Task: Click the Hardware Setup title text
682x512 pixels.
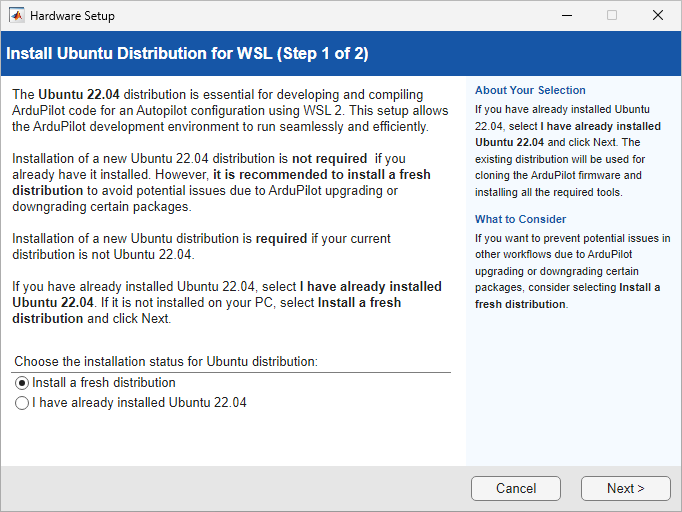Action: 72,16
